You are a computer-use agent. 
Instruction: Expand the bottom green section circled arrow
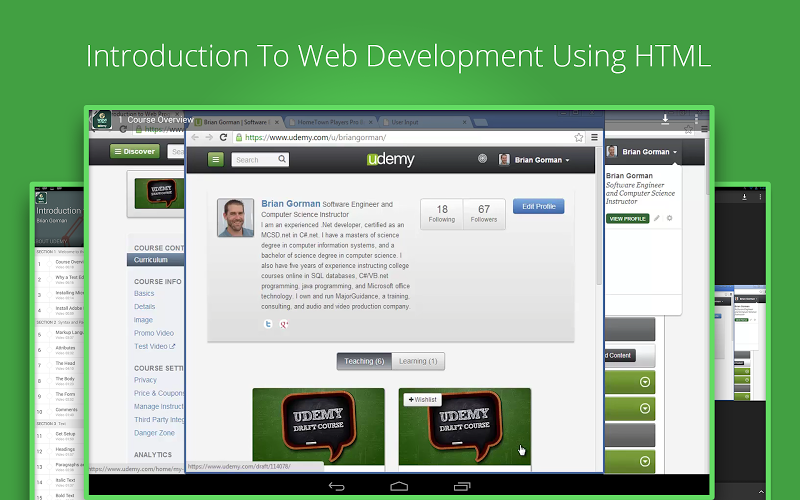[645, 461]
